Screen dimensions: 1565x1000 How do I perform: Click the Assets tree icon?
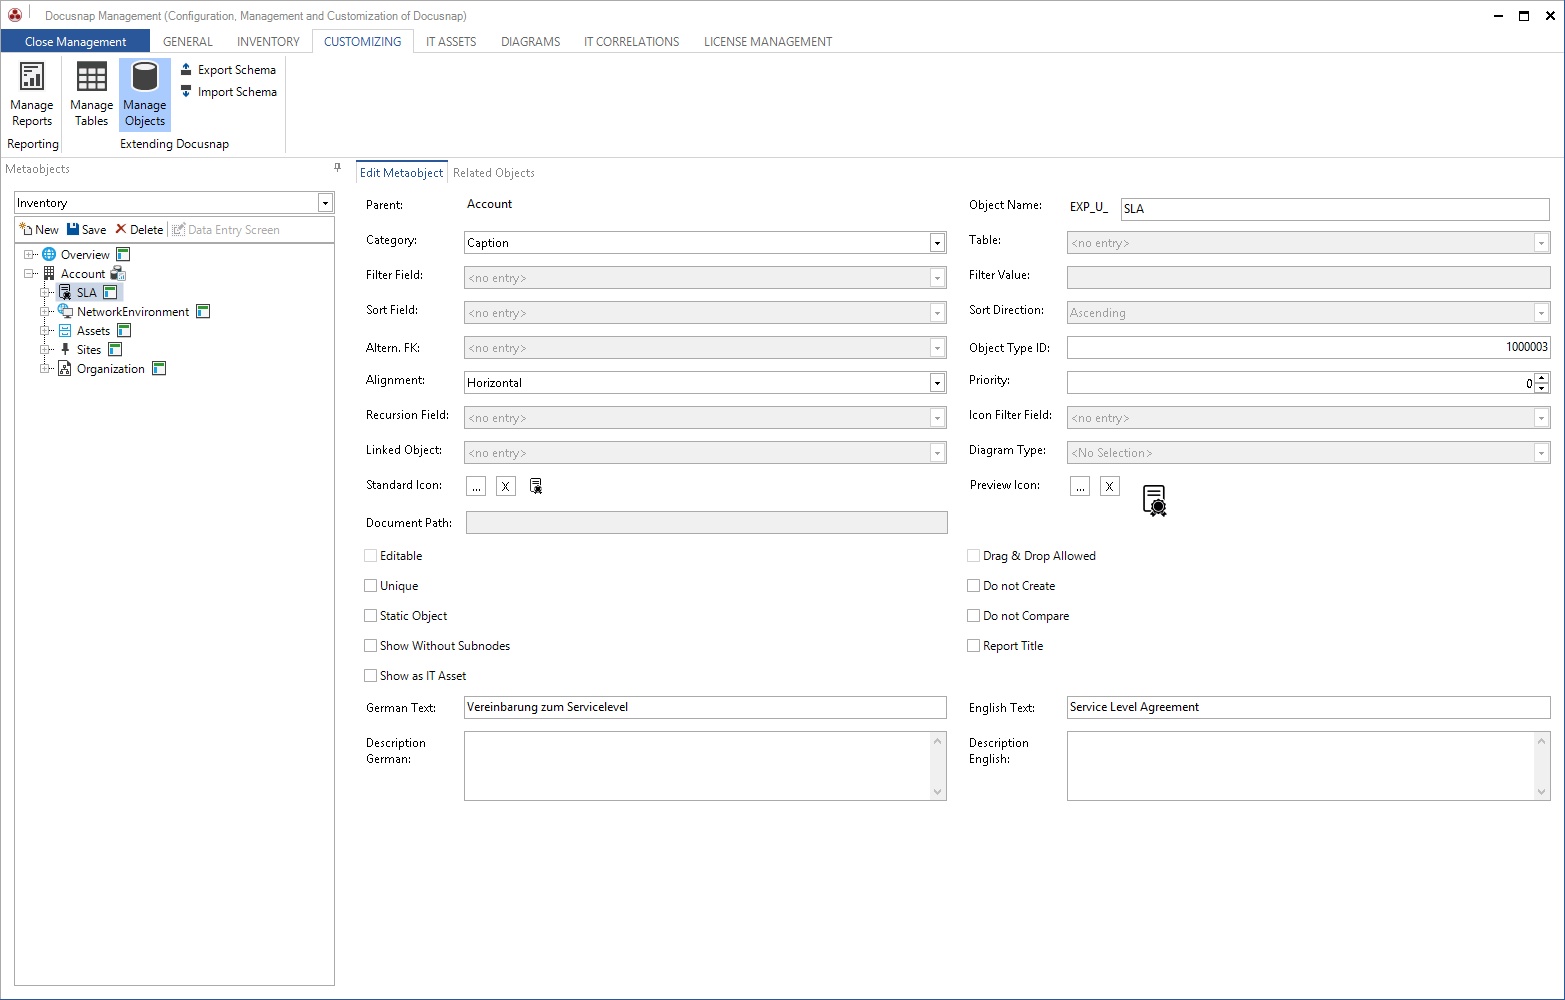click(x=65, y=330)
